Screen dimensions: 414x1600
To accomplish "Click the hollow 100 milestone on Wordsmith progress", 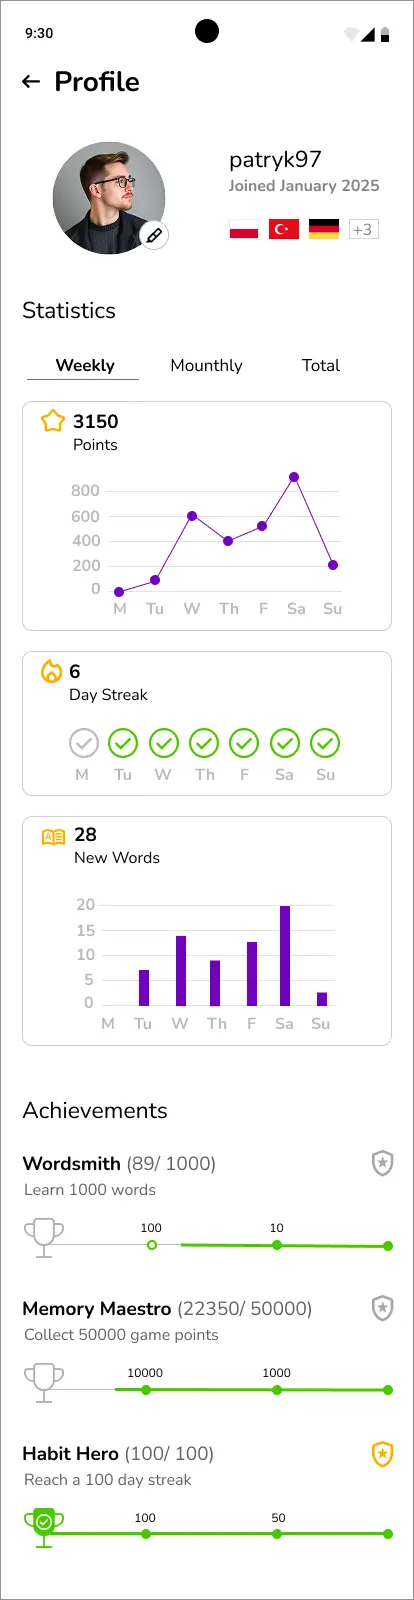I will [152, 1245].
